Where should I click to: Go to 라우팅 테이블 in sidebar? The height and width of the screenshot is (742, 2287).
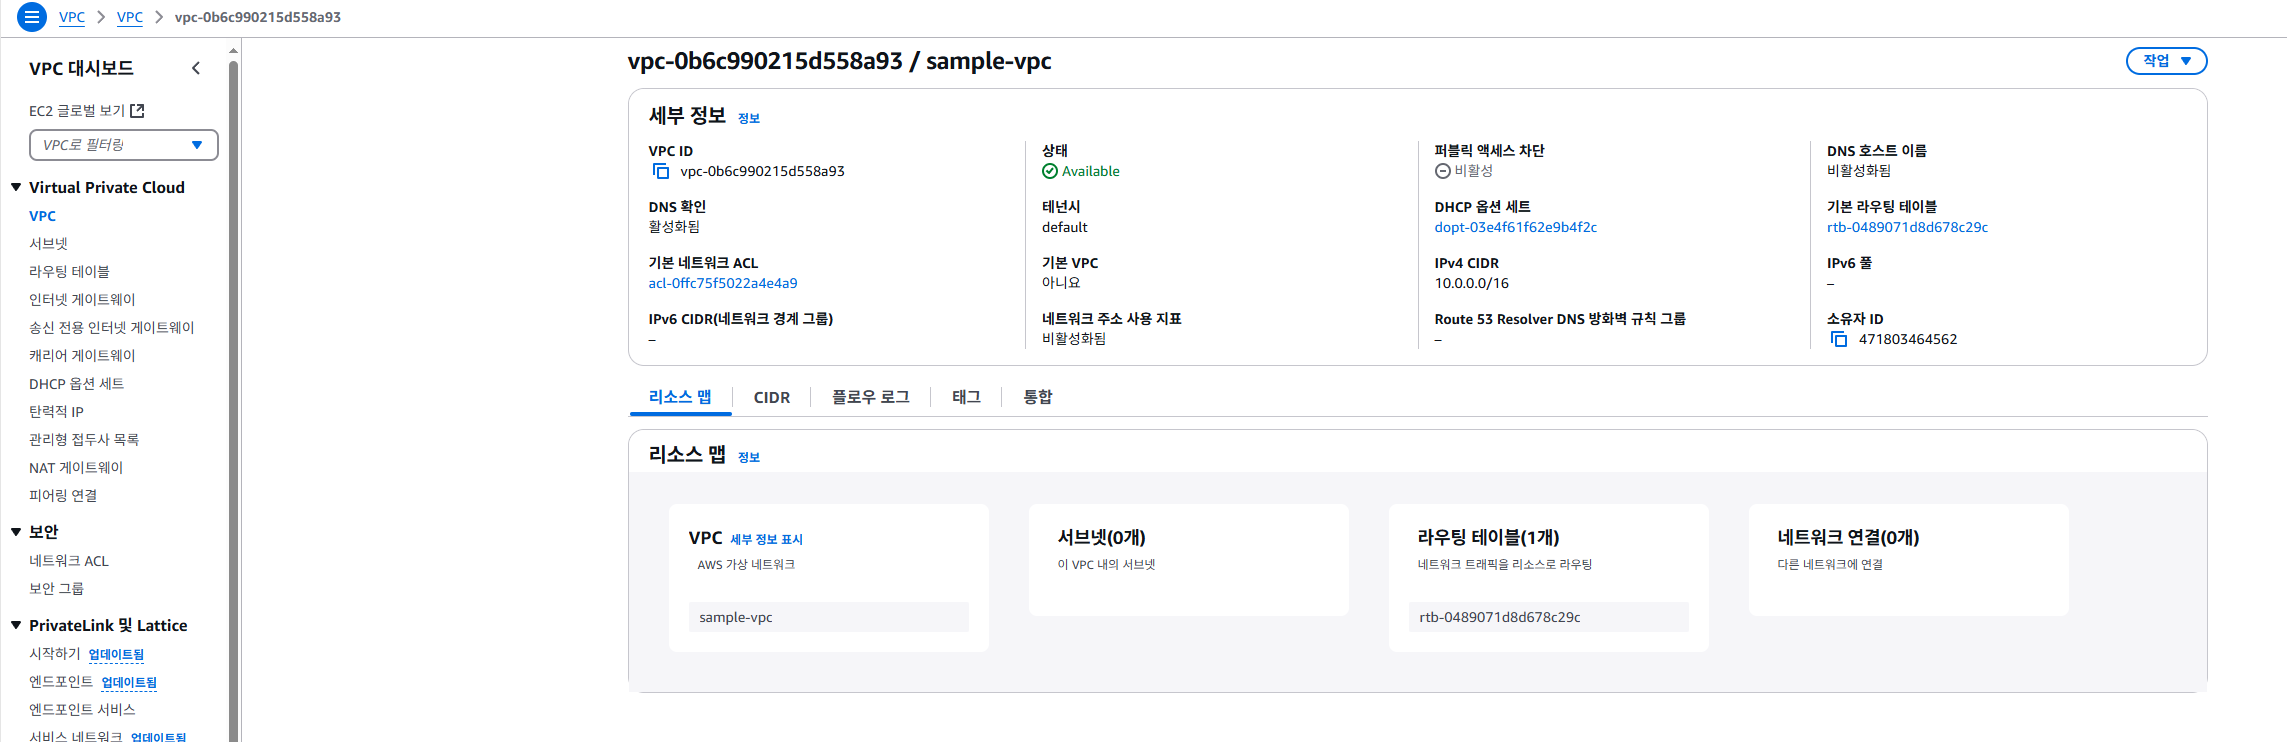pyautogui.click(x=69, y=272)
